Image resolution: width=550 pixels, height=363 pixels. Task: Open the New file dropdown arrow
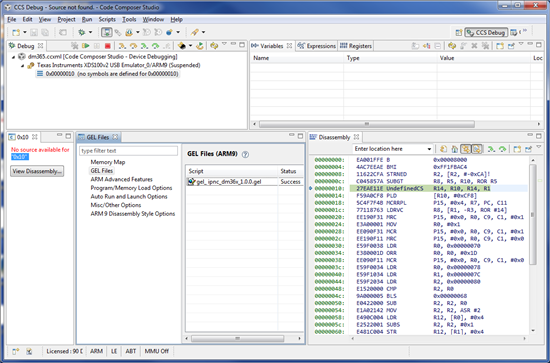[25, 32]
